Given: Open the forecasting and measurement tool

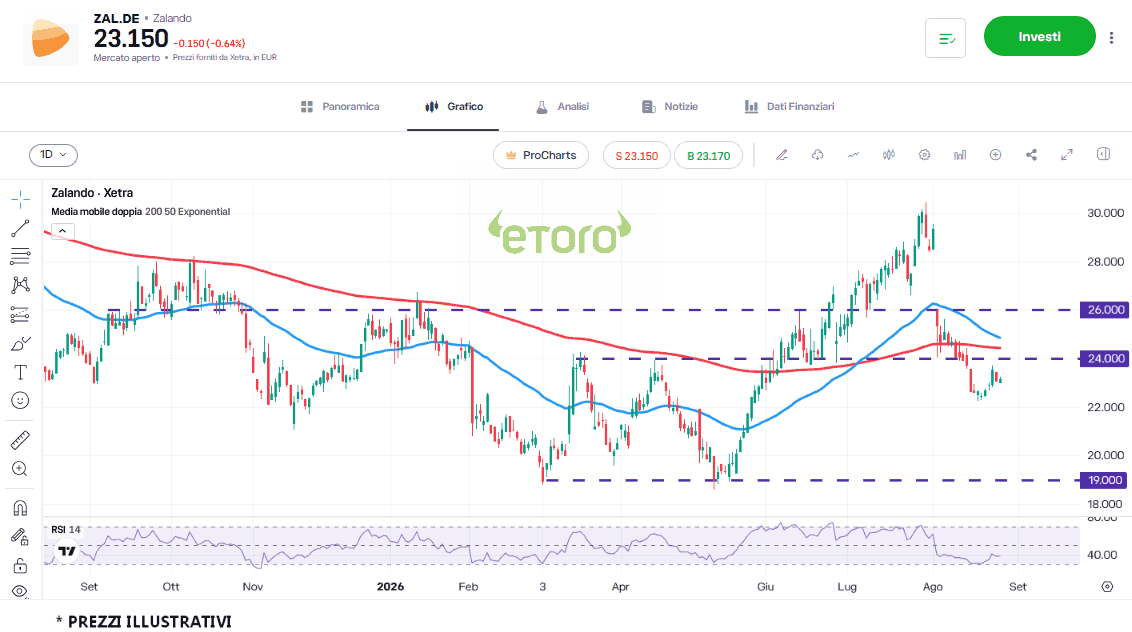Looking at the screenshot, I should pyautogui.click(x=20, y=314).
